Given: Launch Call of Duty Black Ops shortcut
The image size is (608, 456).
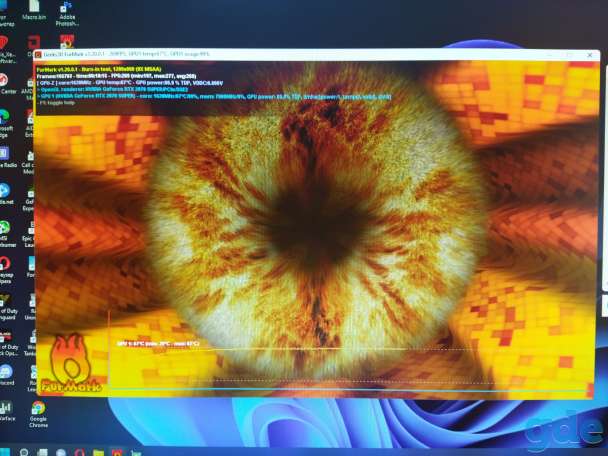Looking at the screenshot, I should tap(8, 343).
